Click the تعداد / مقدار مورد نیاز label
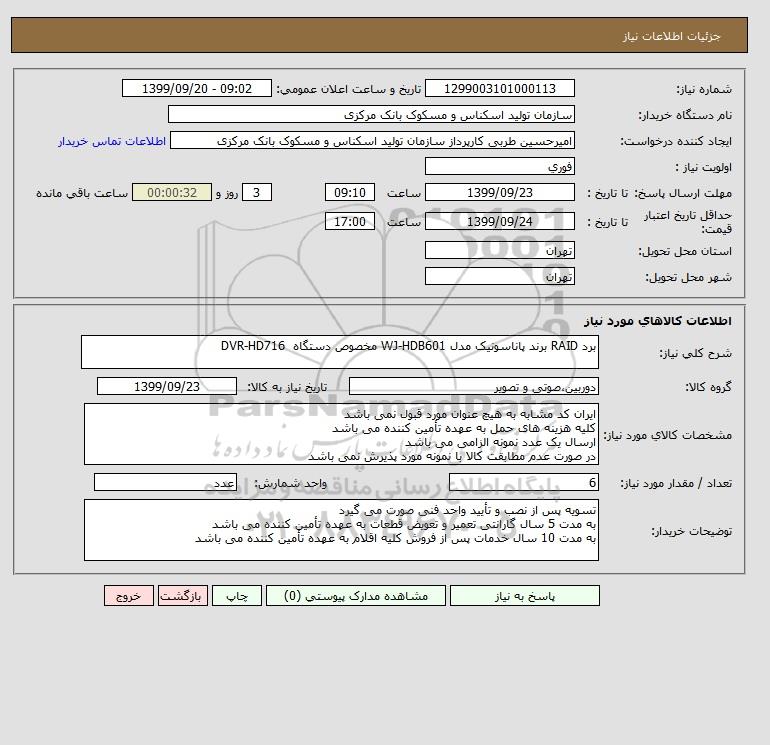The height and width of the screenshot is (745, 770). coord(676,483)
